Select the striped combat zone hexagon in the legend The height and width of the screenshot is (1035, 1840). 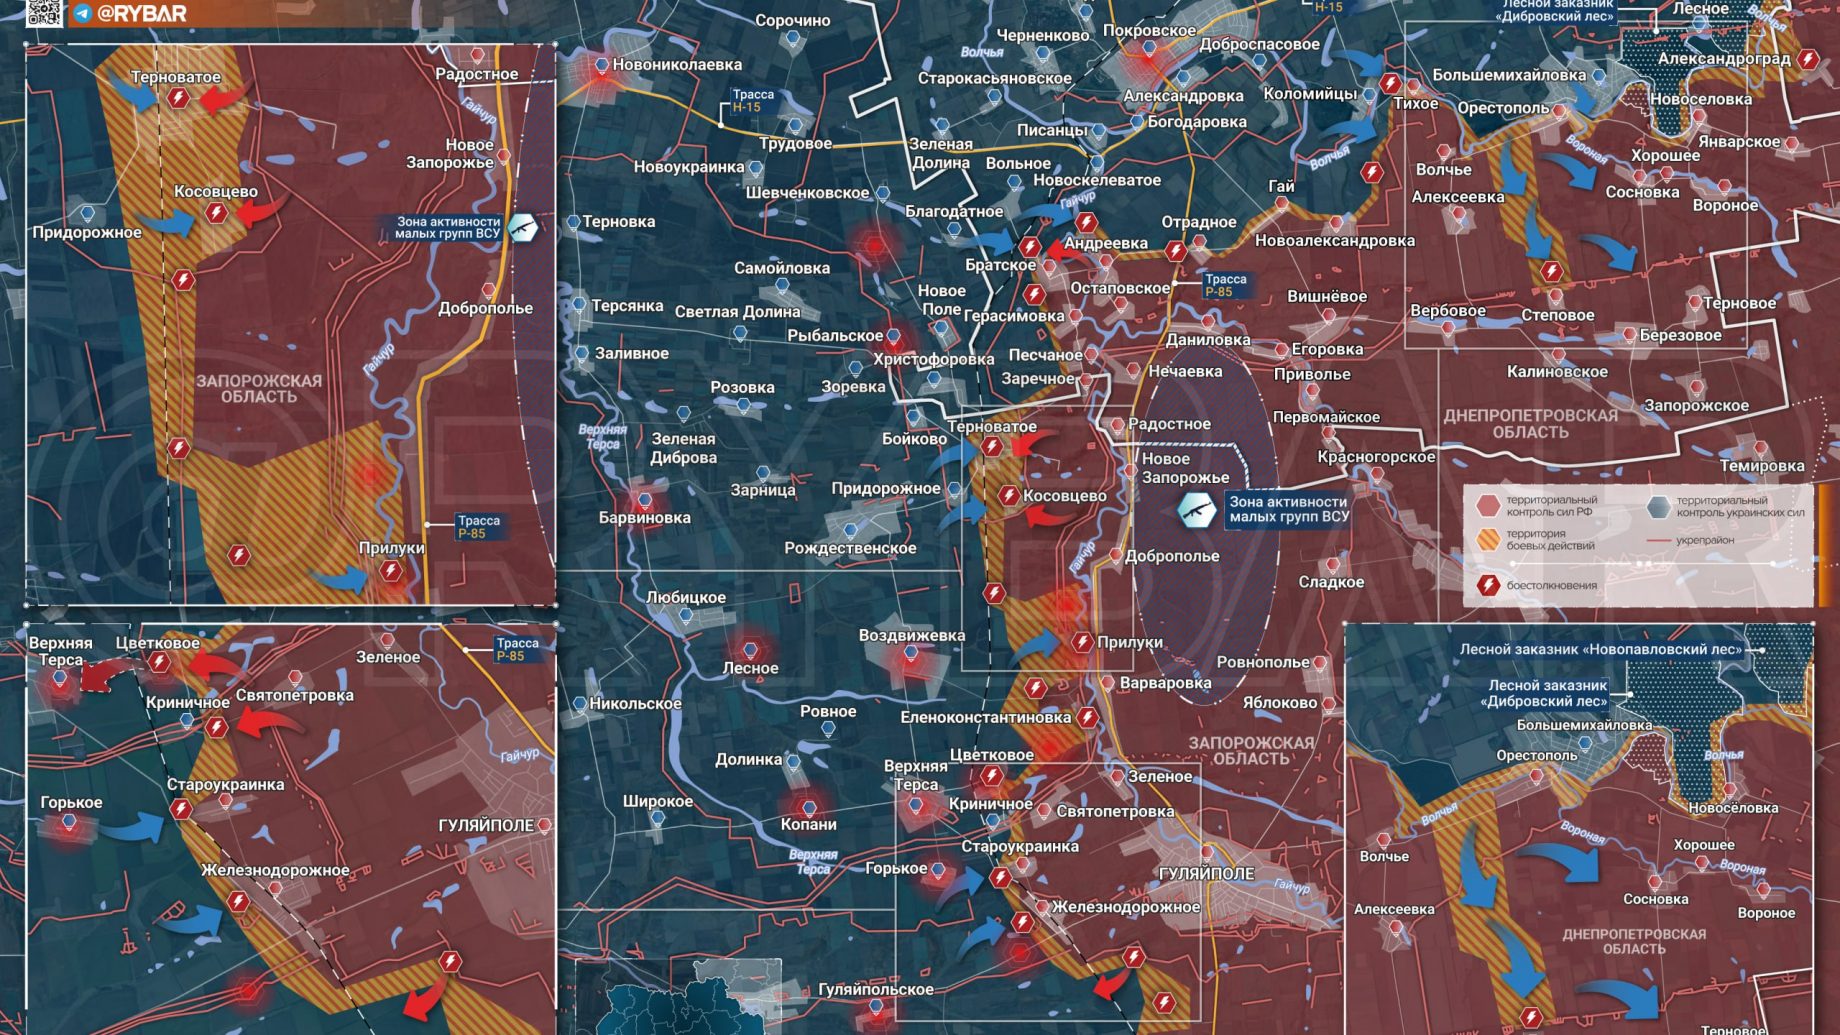pyautogui.click(x=1488, y=540)
